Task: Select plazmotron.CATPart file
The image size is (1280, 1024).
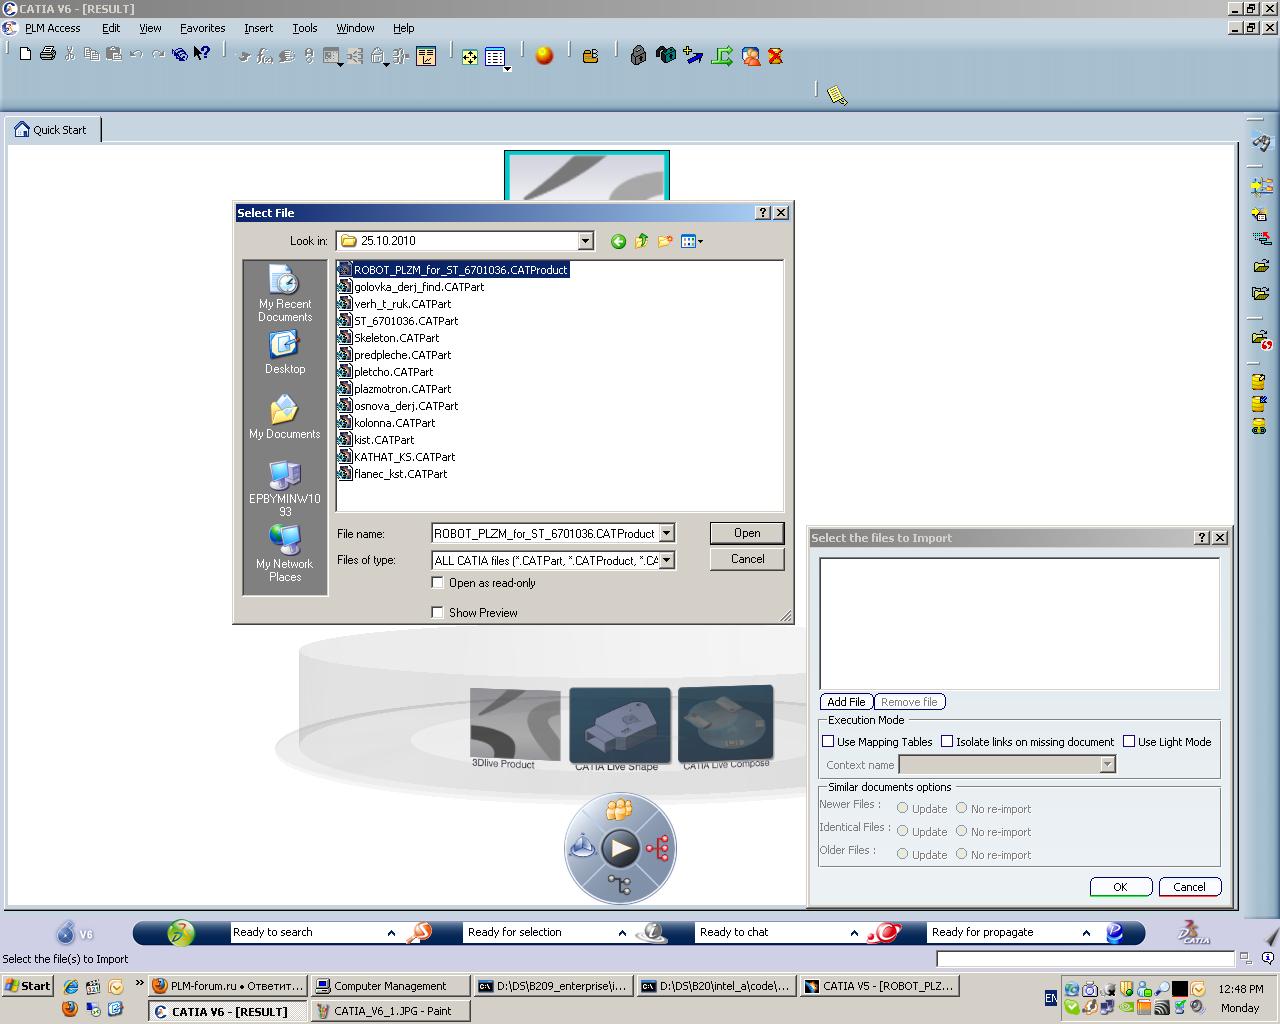Action: pyautogui.click(x=395, y=389)
